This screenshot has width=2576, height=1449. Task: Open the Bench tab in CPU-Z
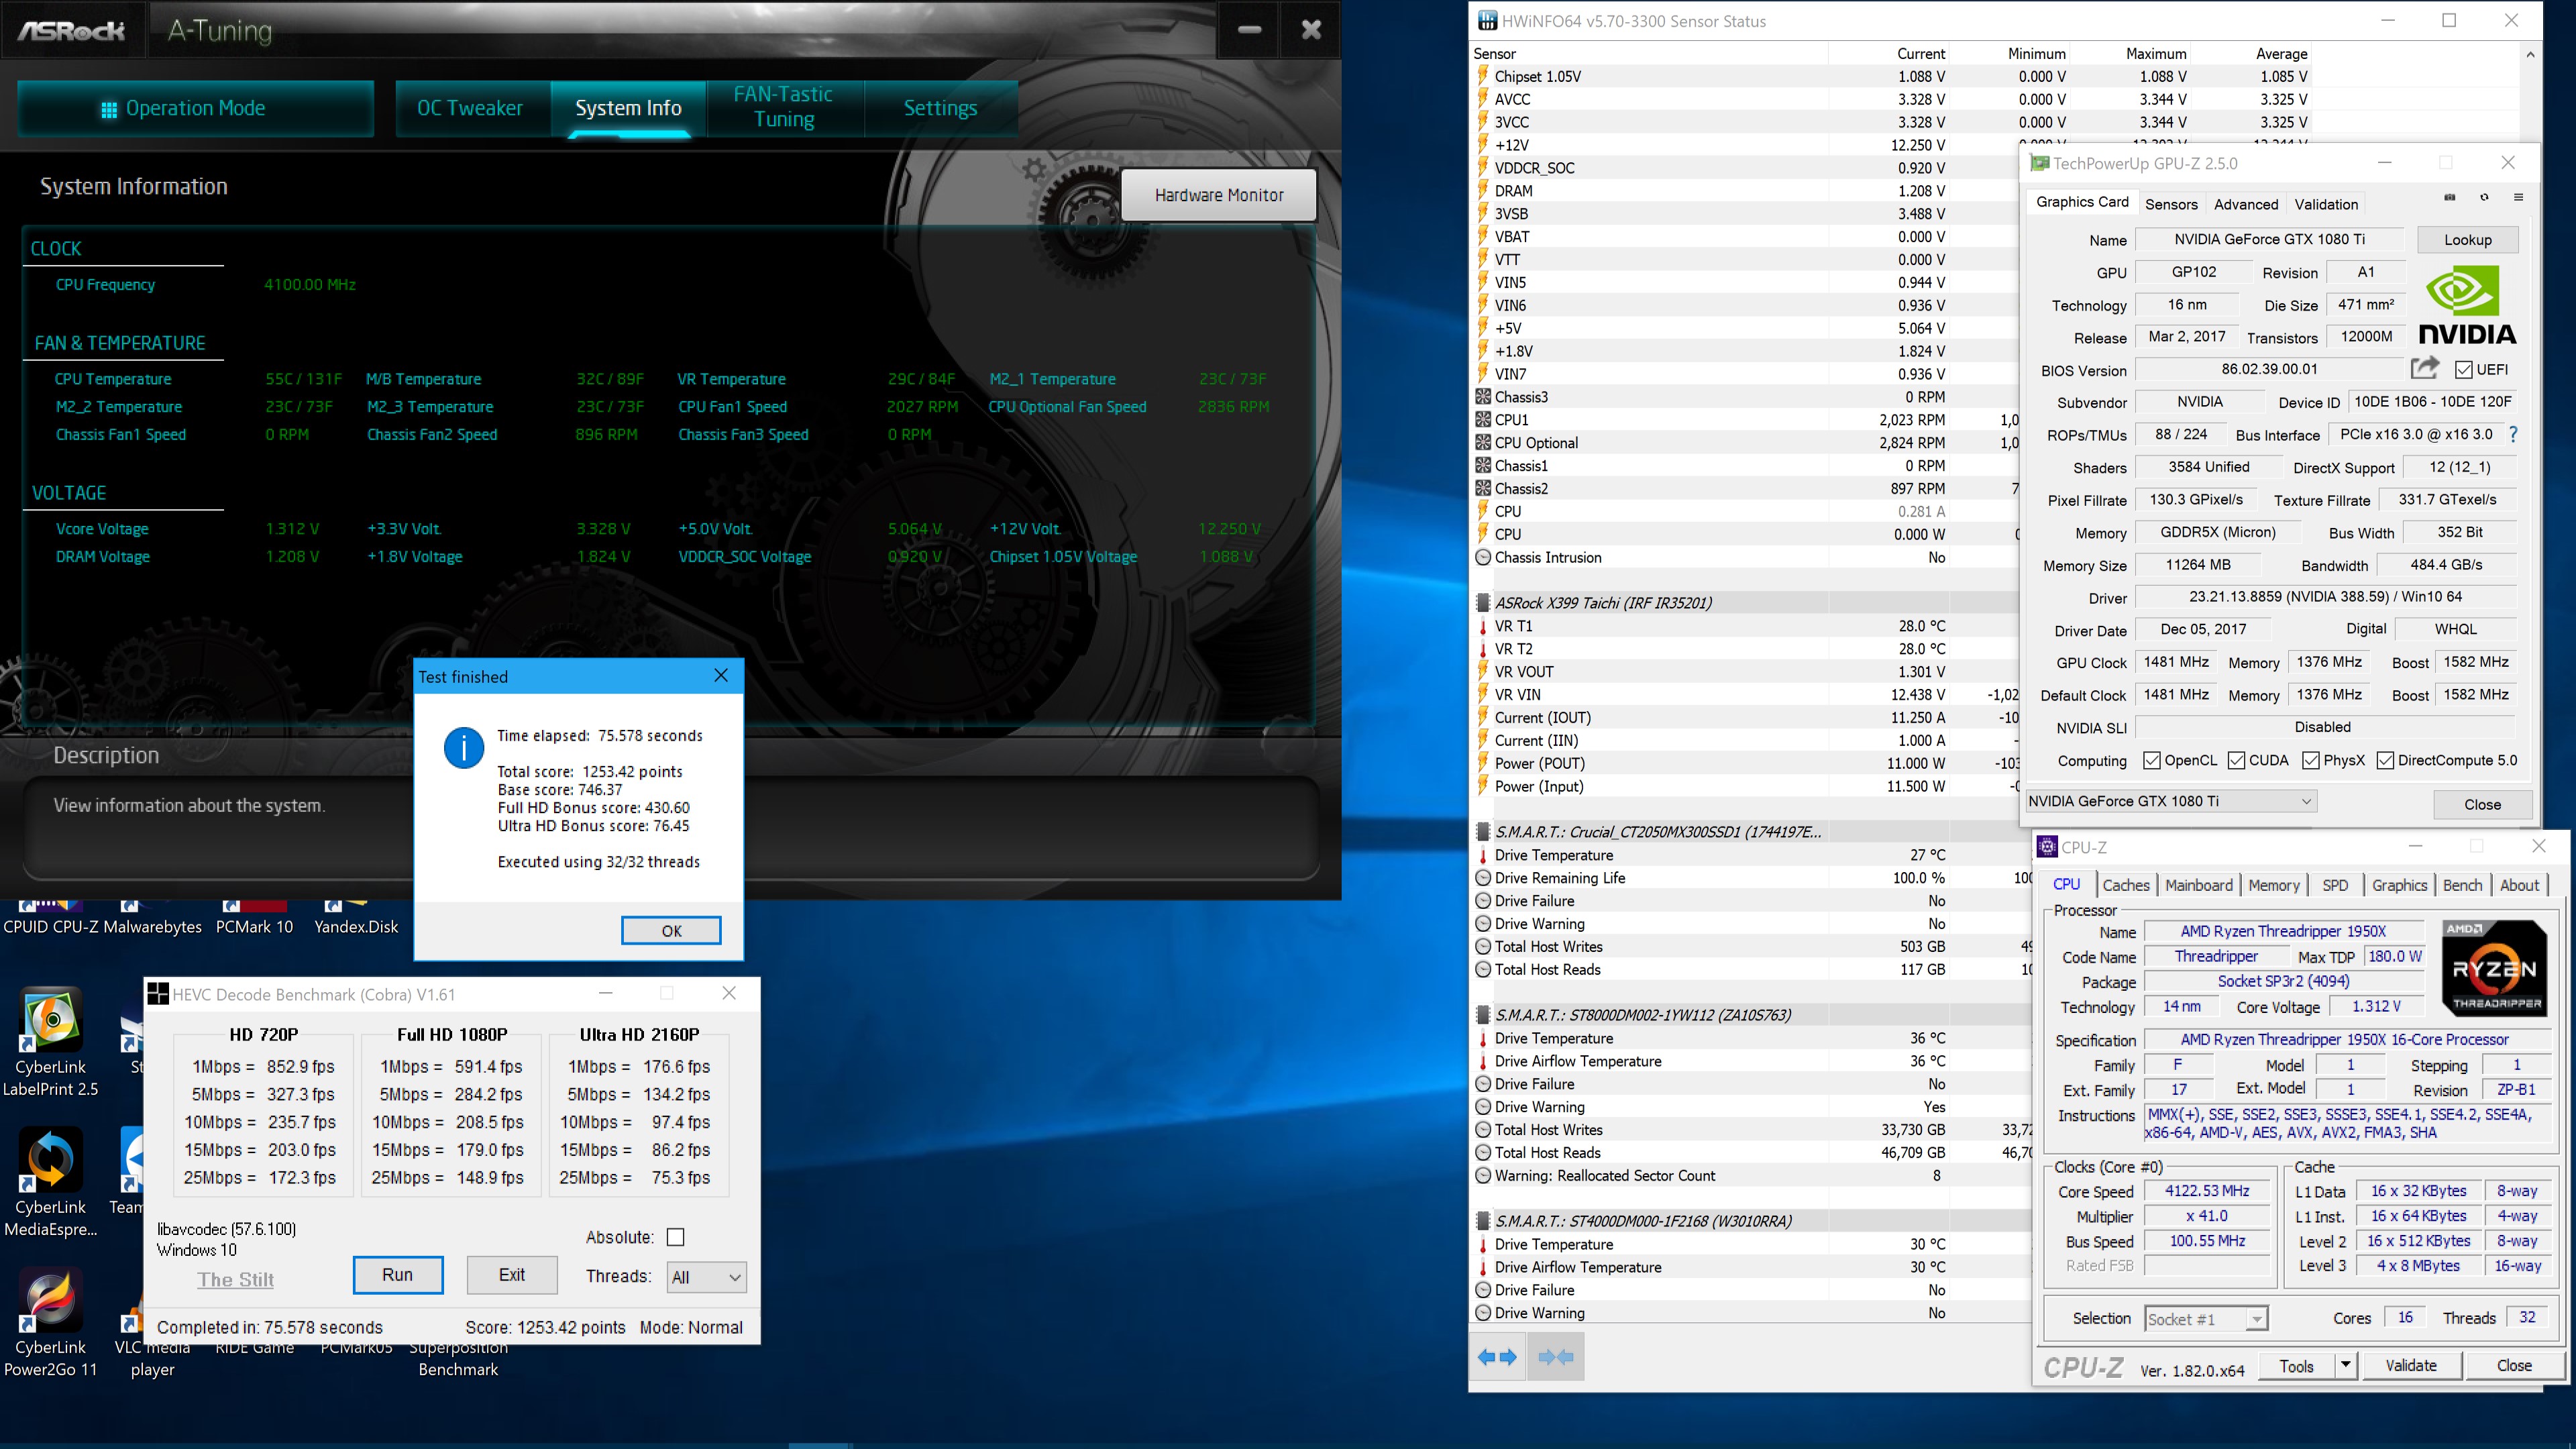coord(2462,885)
